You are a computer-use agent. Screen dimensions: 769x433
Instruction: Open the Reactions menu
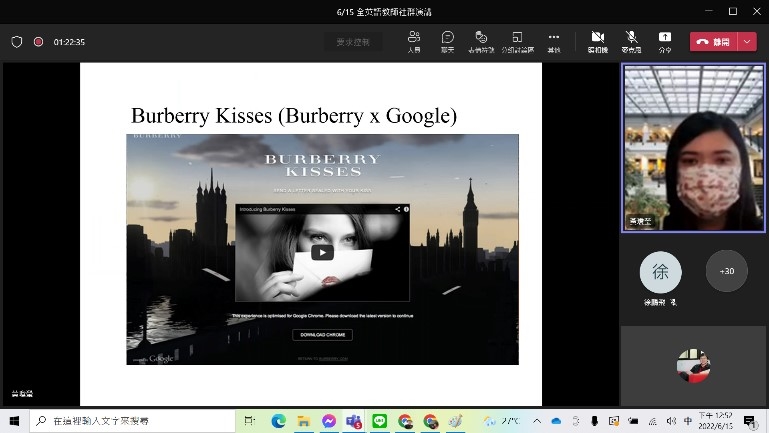[481, 41]
